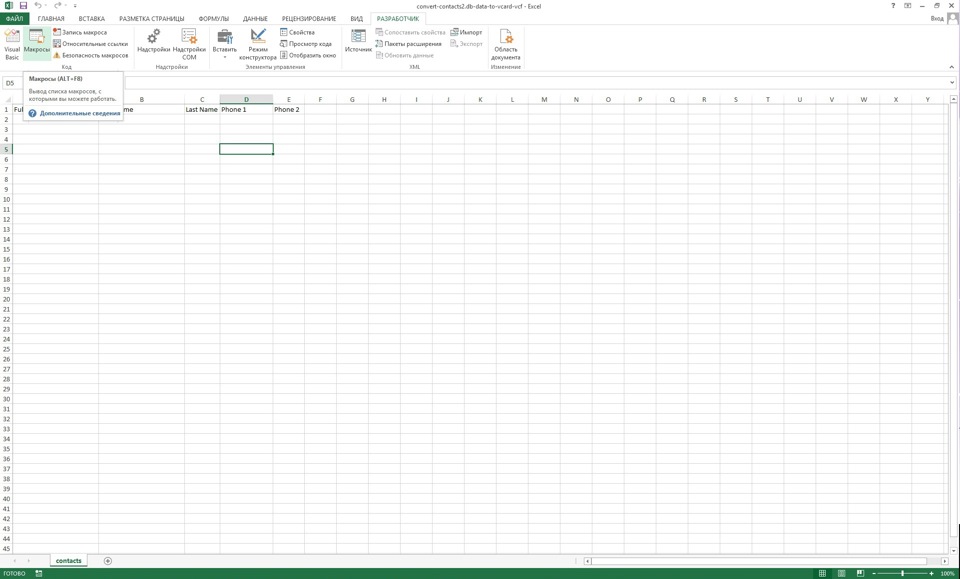Image resolution: width=960 pixels, height=579 pixels.
Task: Click inside the formula bar
Action: 537,83
